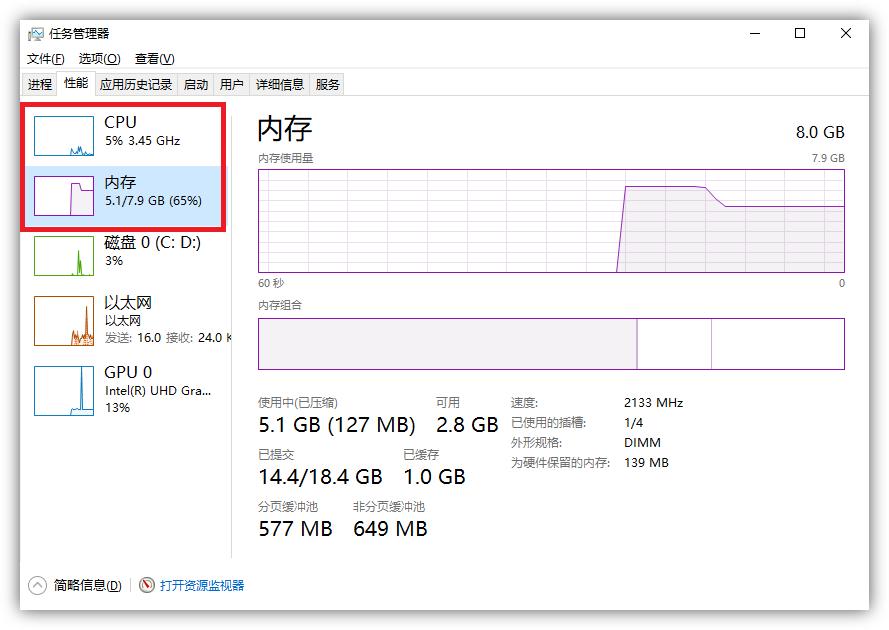Open 磁盘 0 (C: D:) performance view
The width and height of the screenshot is (889, 630).
(x=125, y=255)
